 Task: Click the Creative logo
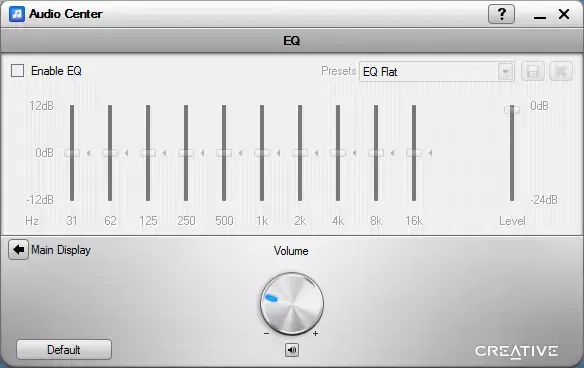tap(517, 351)
